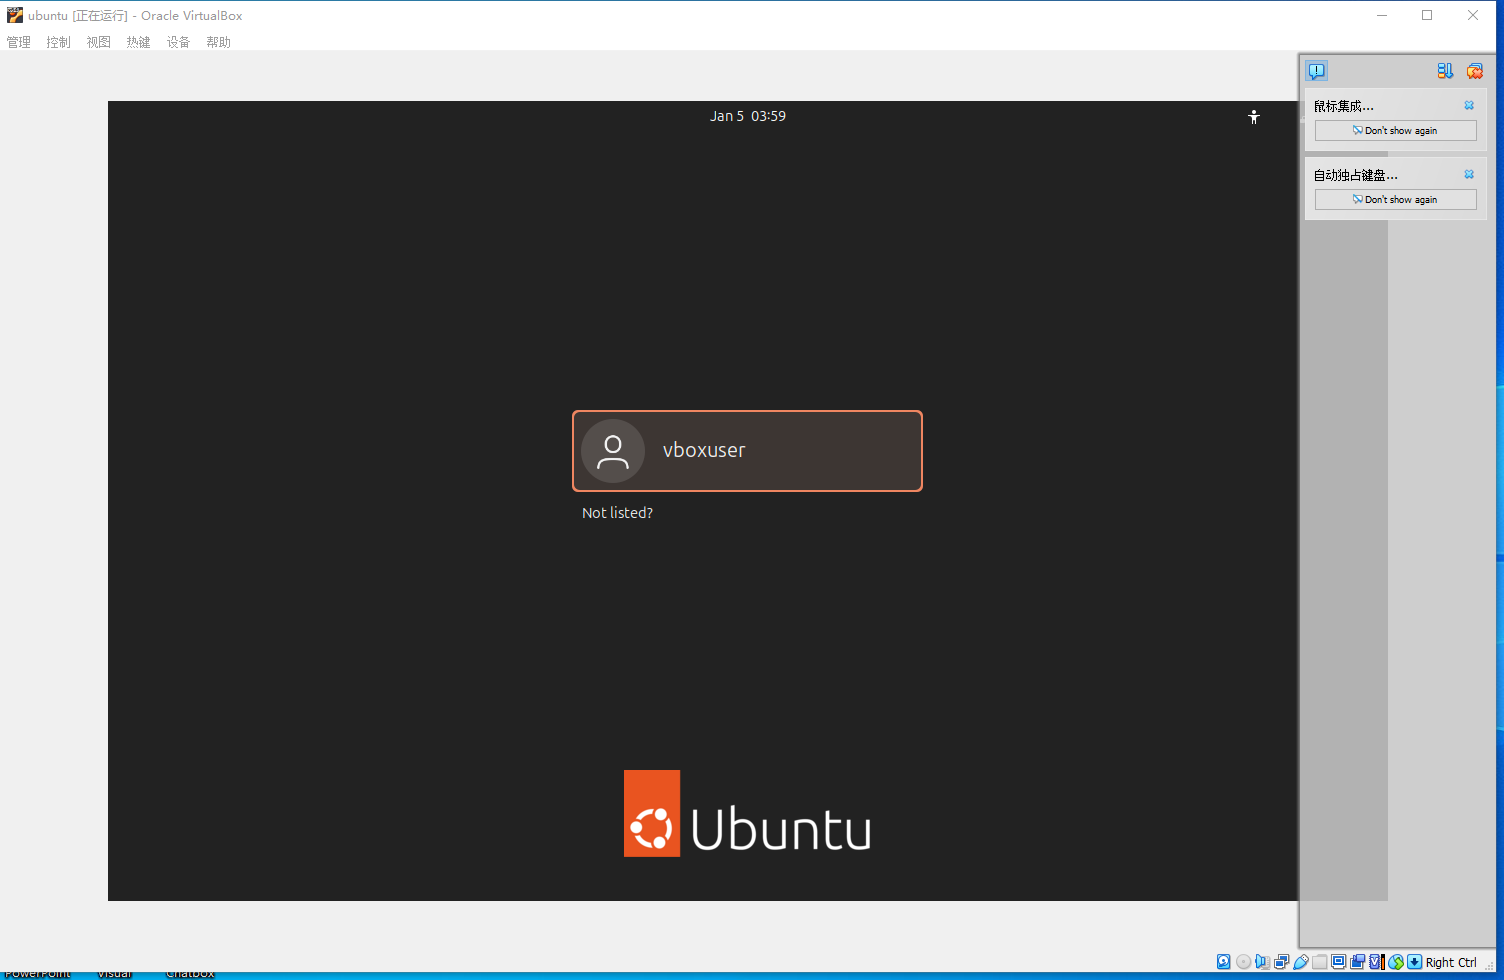Click Don't show again for 自动独占键盘
The width and height of the screenshot is (1504, 980).
point(1395,200)
